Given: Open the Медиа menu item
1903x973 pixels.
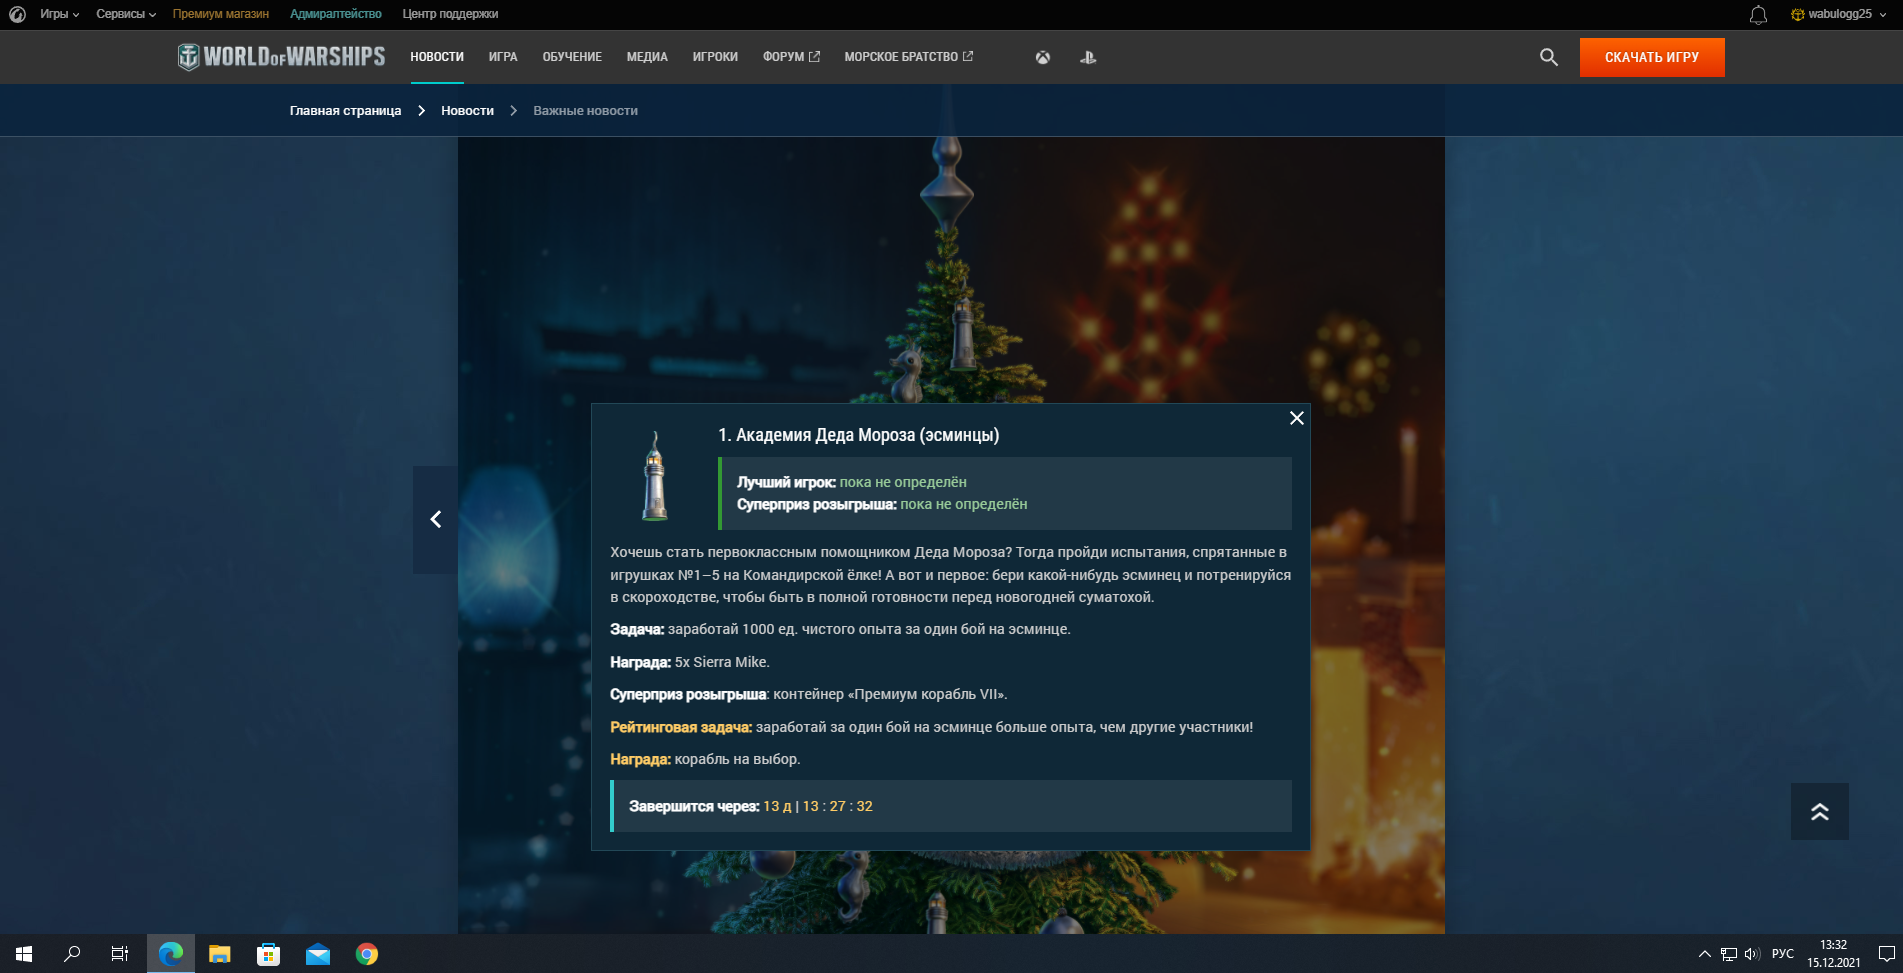Looking at the screenshot, I should pyautogui.click(x=647, y=57).
